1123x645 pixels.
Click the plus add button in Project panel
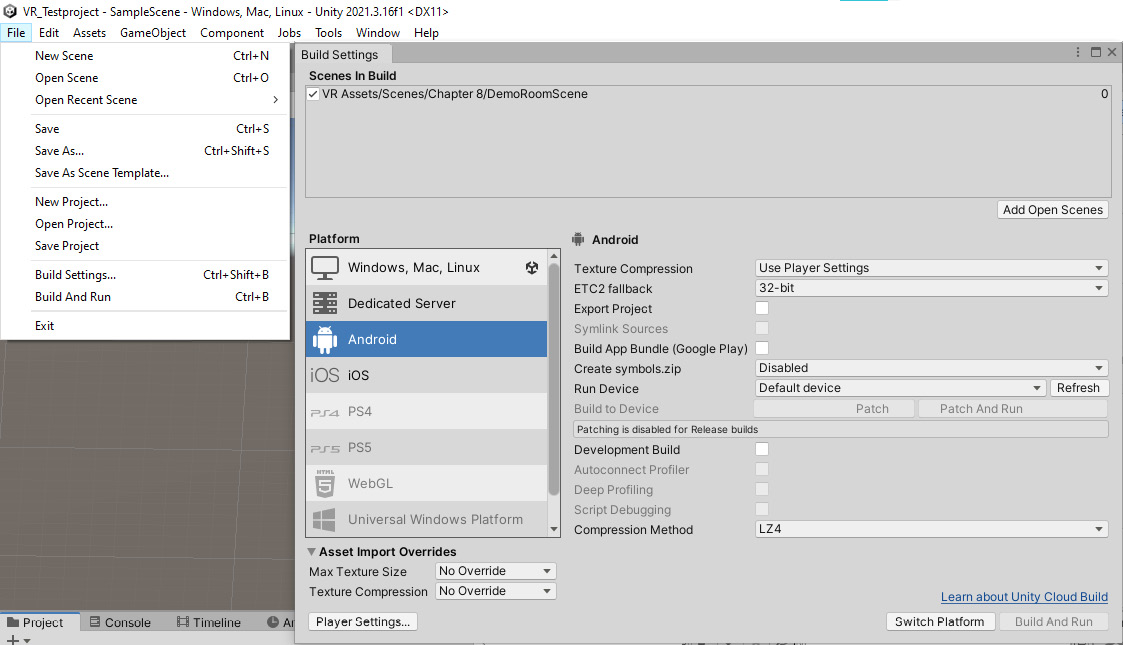tap(12, 640)
